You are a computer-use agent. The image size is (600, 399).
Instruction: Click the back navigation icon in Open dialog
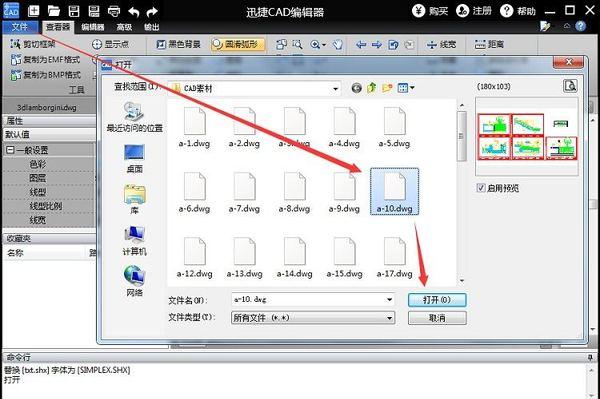[x=356, y=88]
